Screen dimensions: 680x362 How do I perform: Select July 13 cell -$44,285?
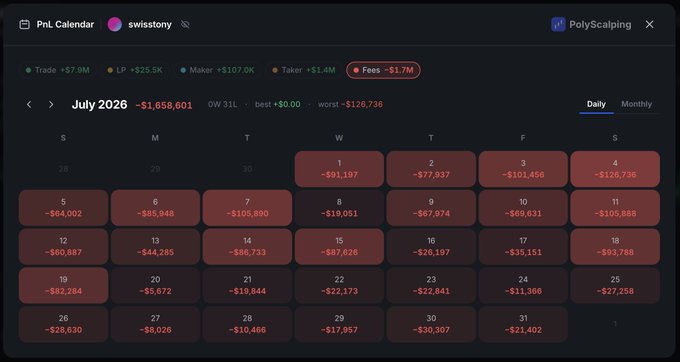155,247
